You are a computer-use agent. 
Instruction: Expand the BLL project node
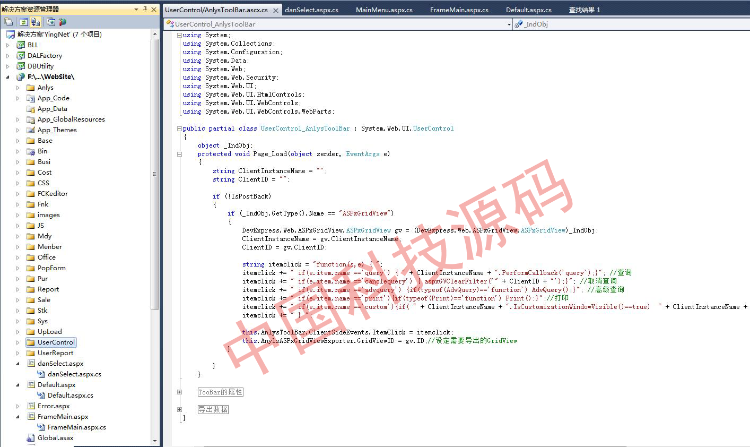[8, 45]
